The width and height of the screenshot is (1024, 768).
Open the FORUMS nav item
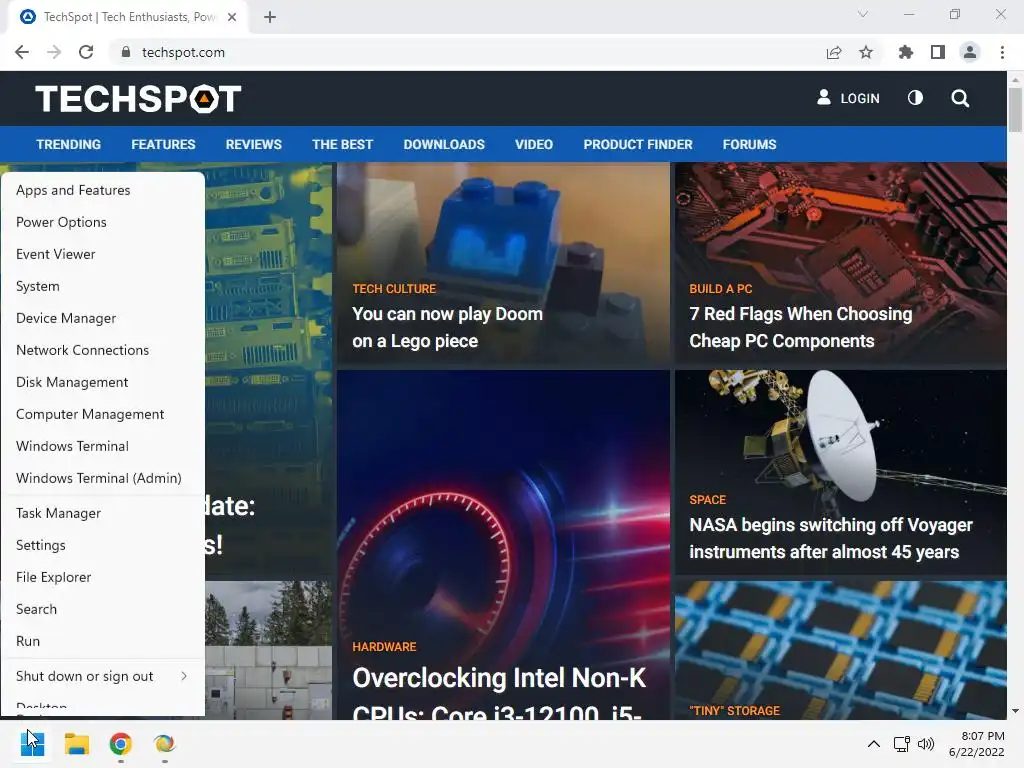point(750,144)
